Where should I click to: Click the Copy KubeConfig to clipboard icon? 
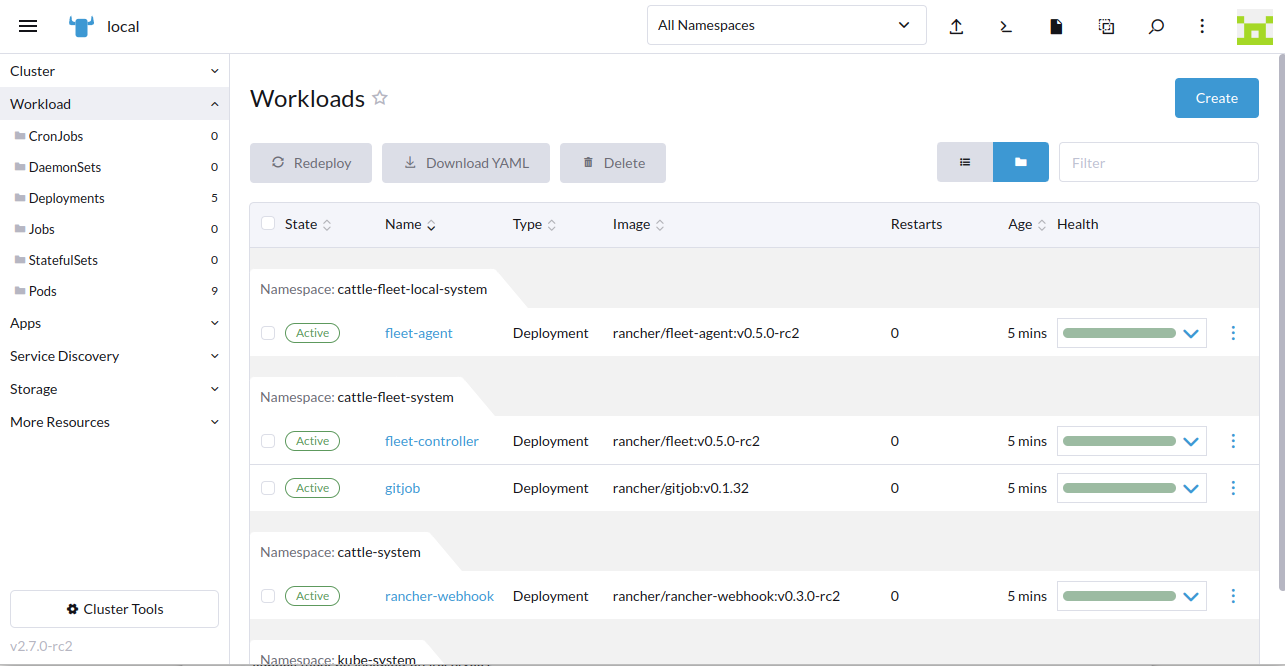coord(1106,27)
